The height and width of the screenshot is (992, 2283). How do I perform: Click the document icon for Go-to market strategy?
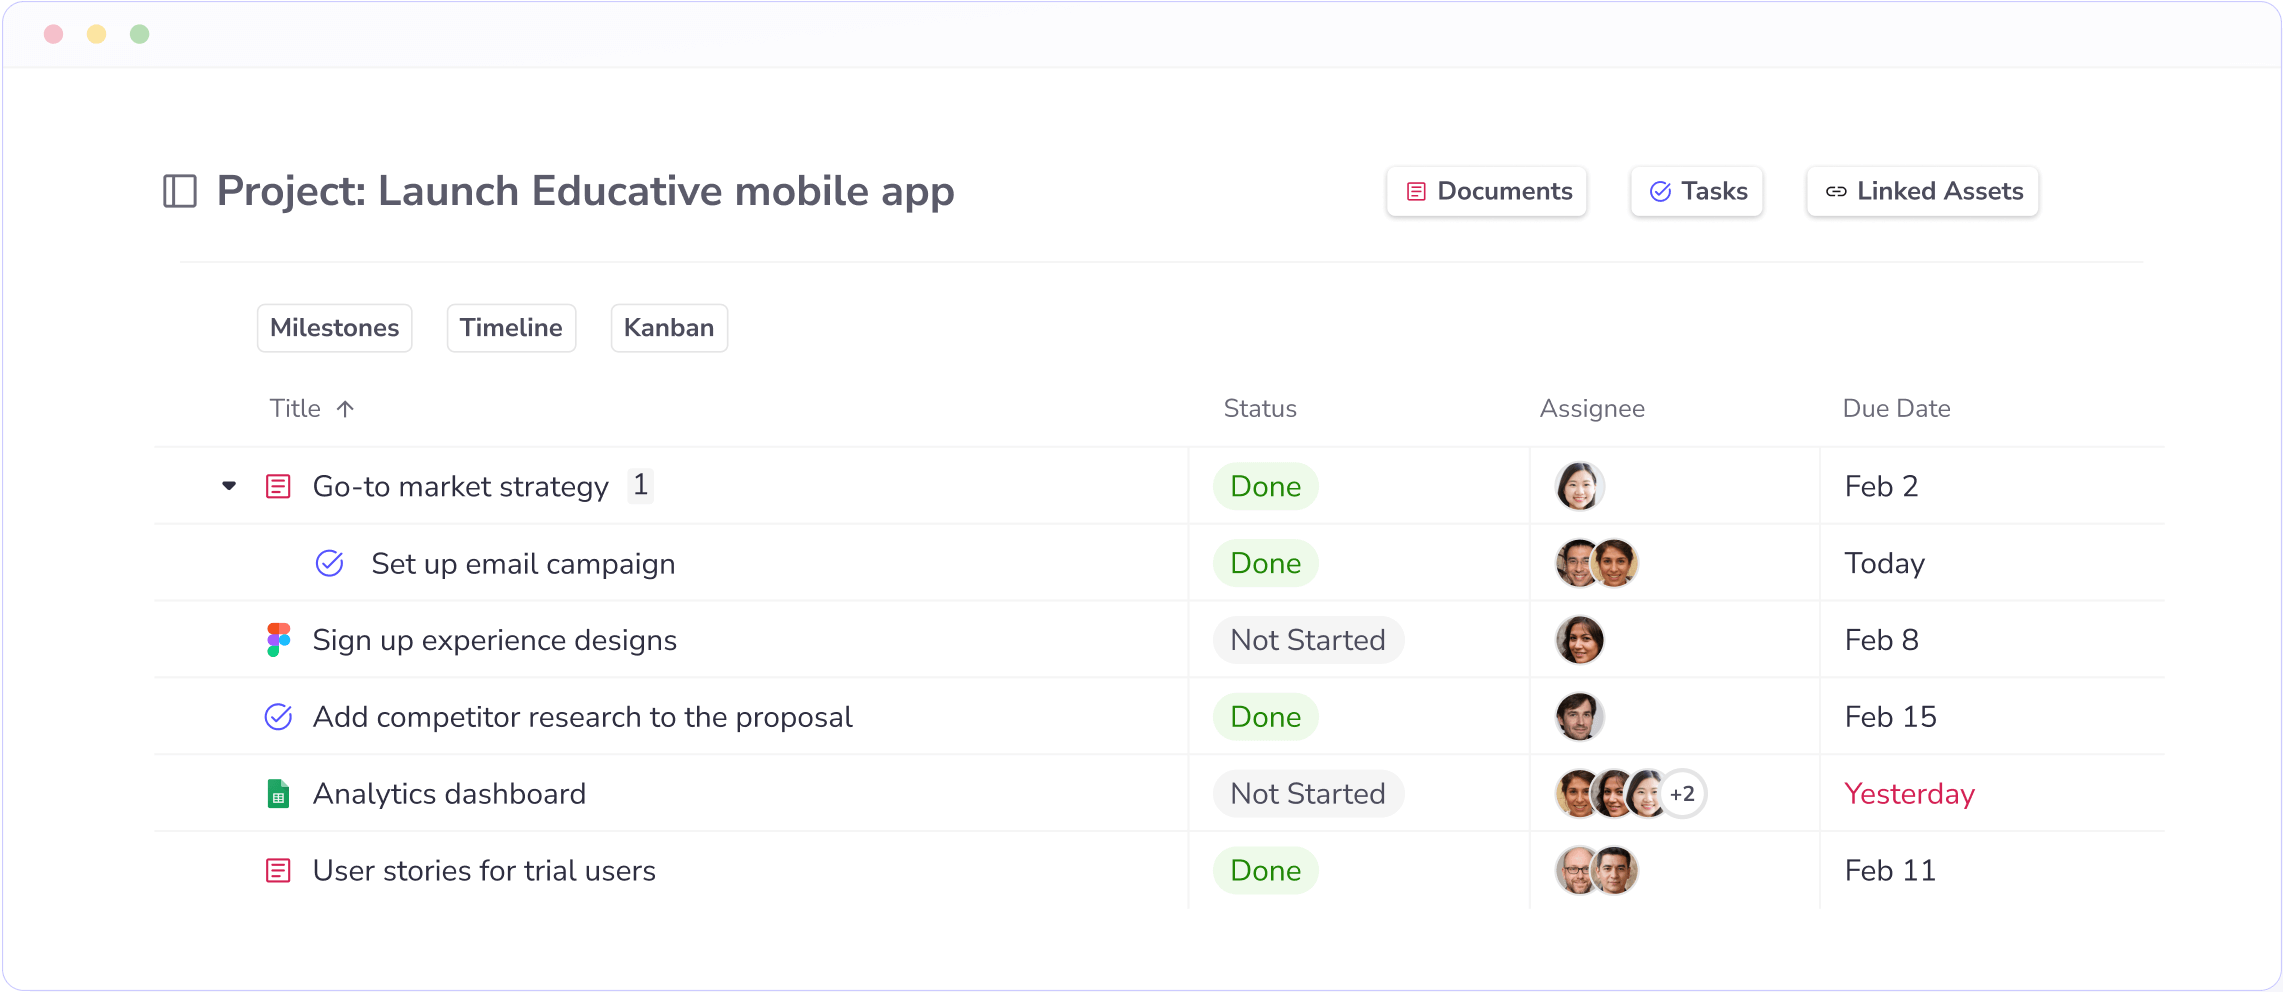tap(278, 487)
